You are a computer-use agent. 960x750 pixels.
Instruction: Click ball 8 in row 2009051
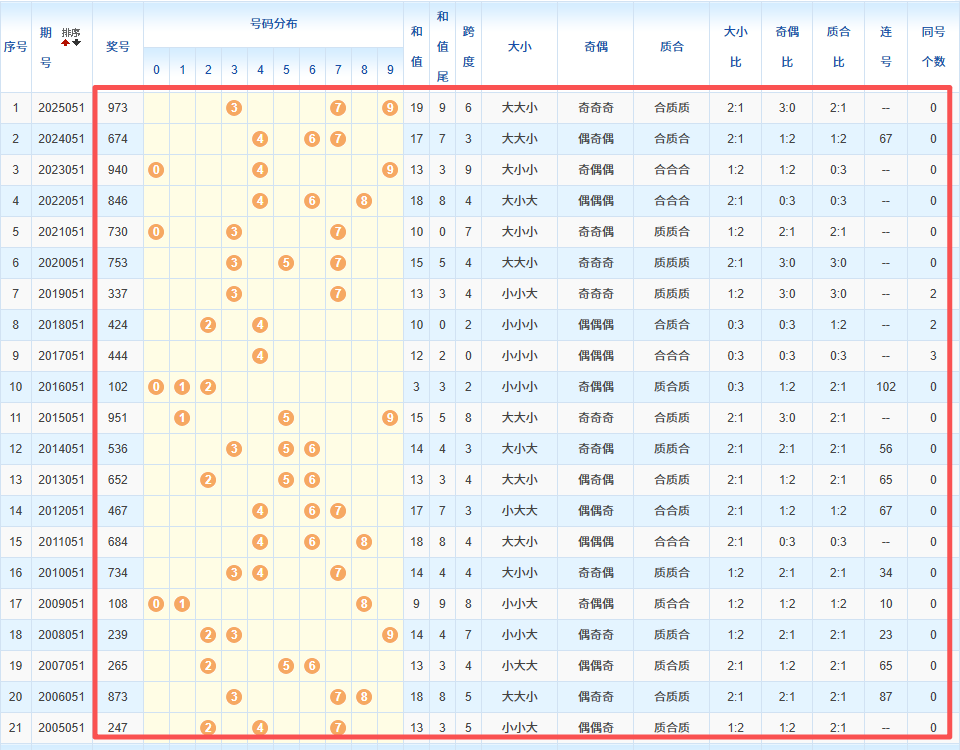pos(363,603)
